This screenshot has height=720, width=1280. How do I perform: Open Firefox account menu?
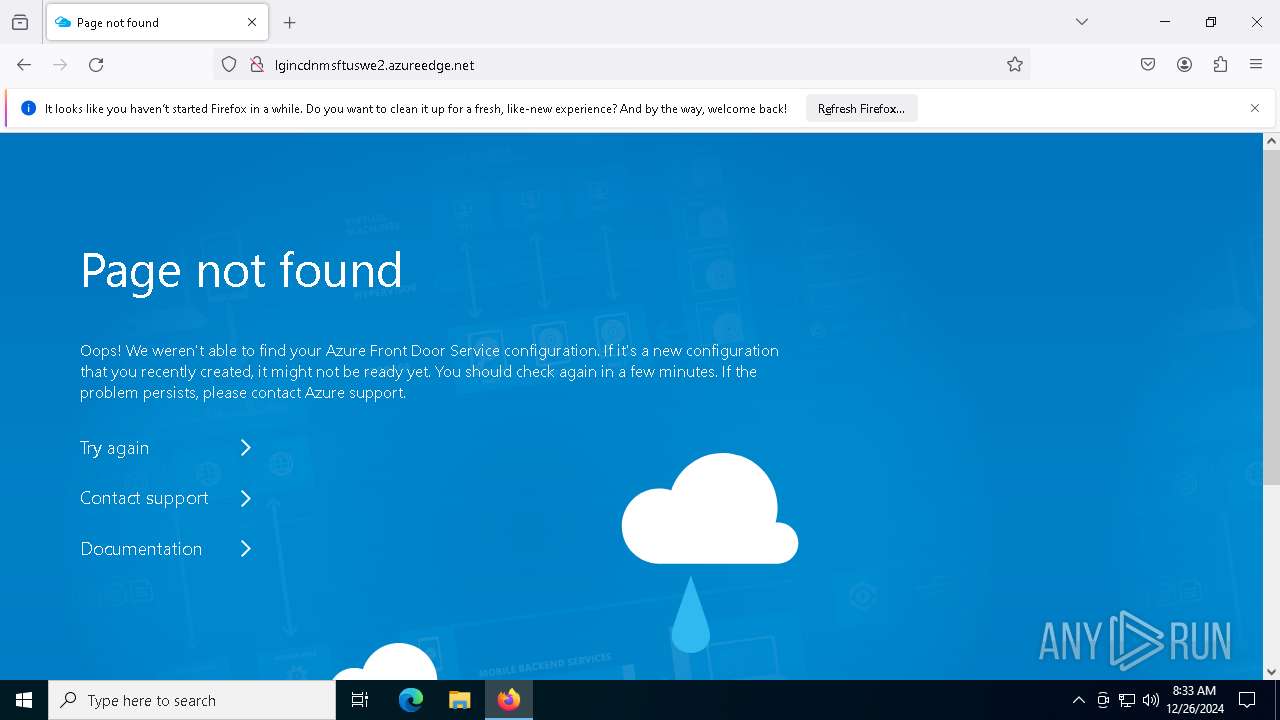tap(1184, 65)
